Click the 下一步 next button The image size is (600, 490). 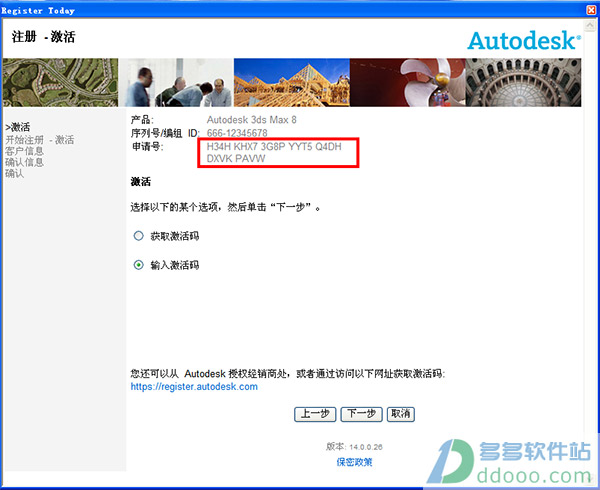point(361,414)
